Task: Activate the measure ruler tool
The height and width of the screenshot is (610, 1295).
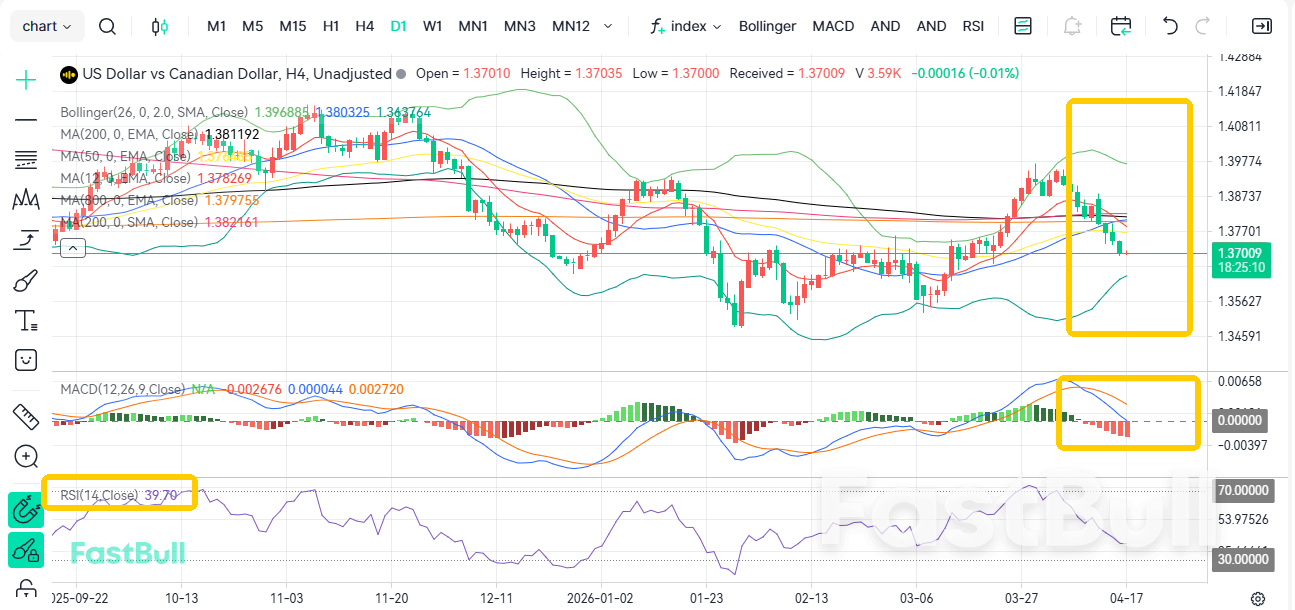Action: [x=25, y=417]
